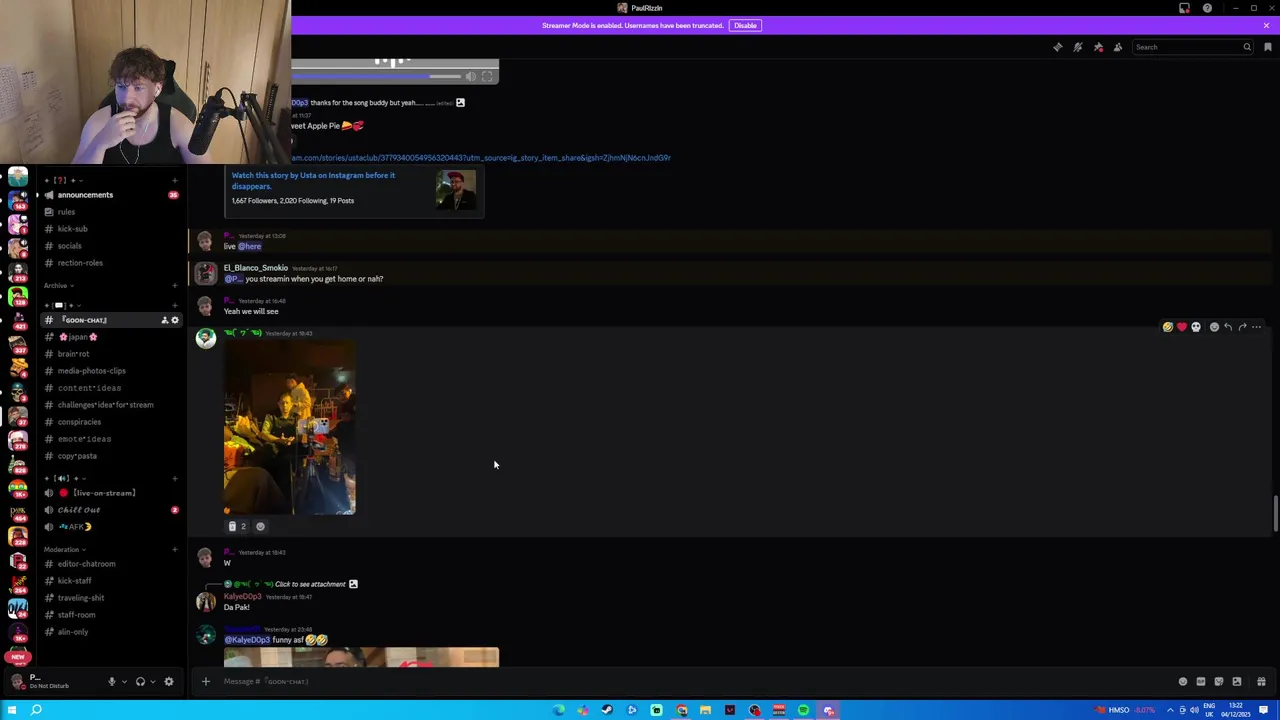
Task: Show pinned messages via pin icon
Action: tap(1098, 47)
